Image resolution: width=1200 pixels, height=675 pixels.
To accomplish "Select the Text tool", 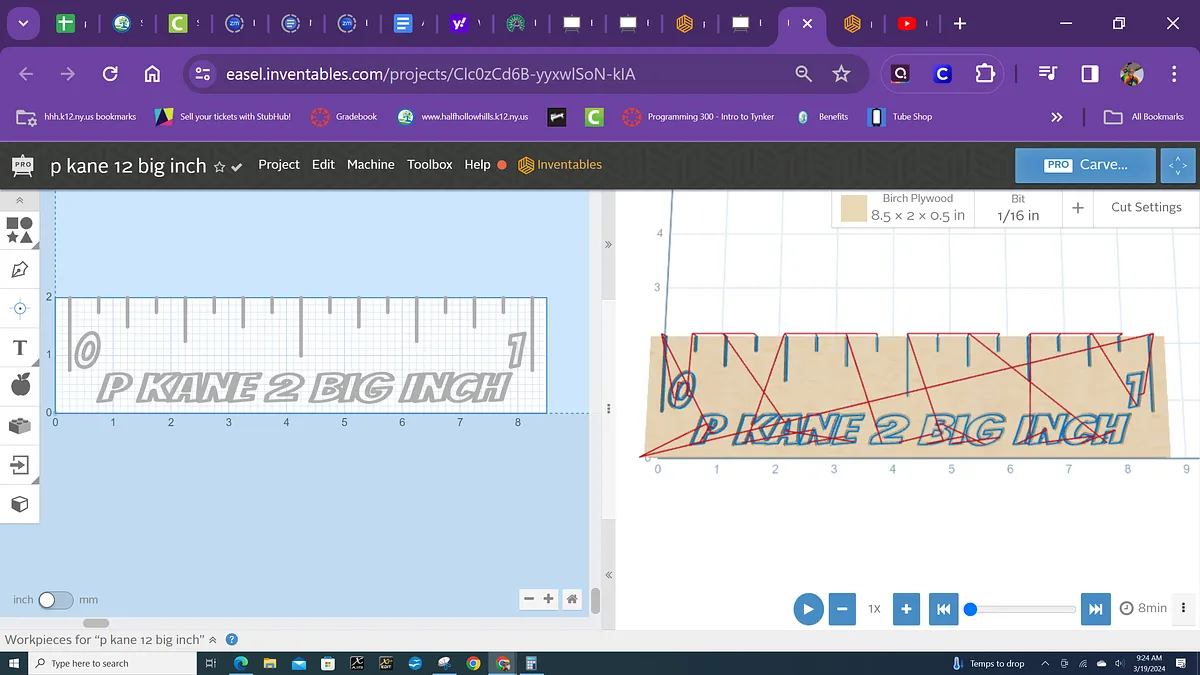I will click(19, 347).
